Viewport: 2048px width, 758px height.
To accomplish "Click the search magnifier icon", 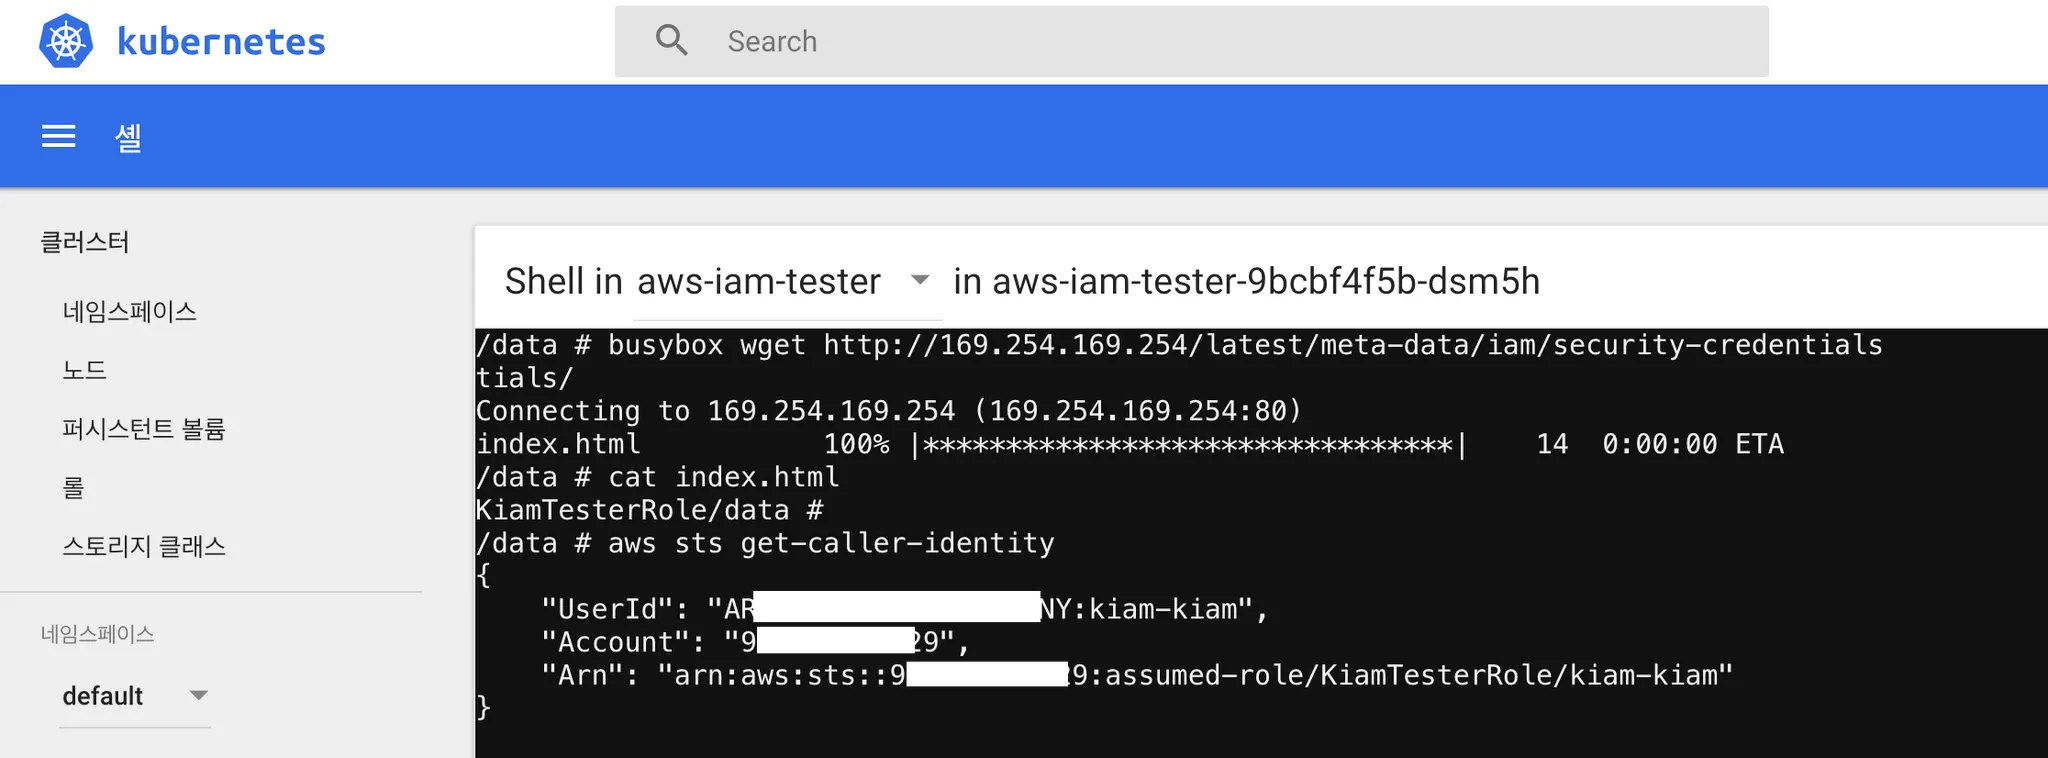I will 671,41.
